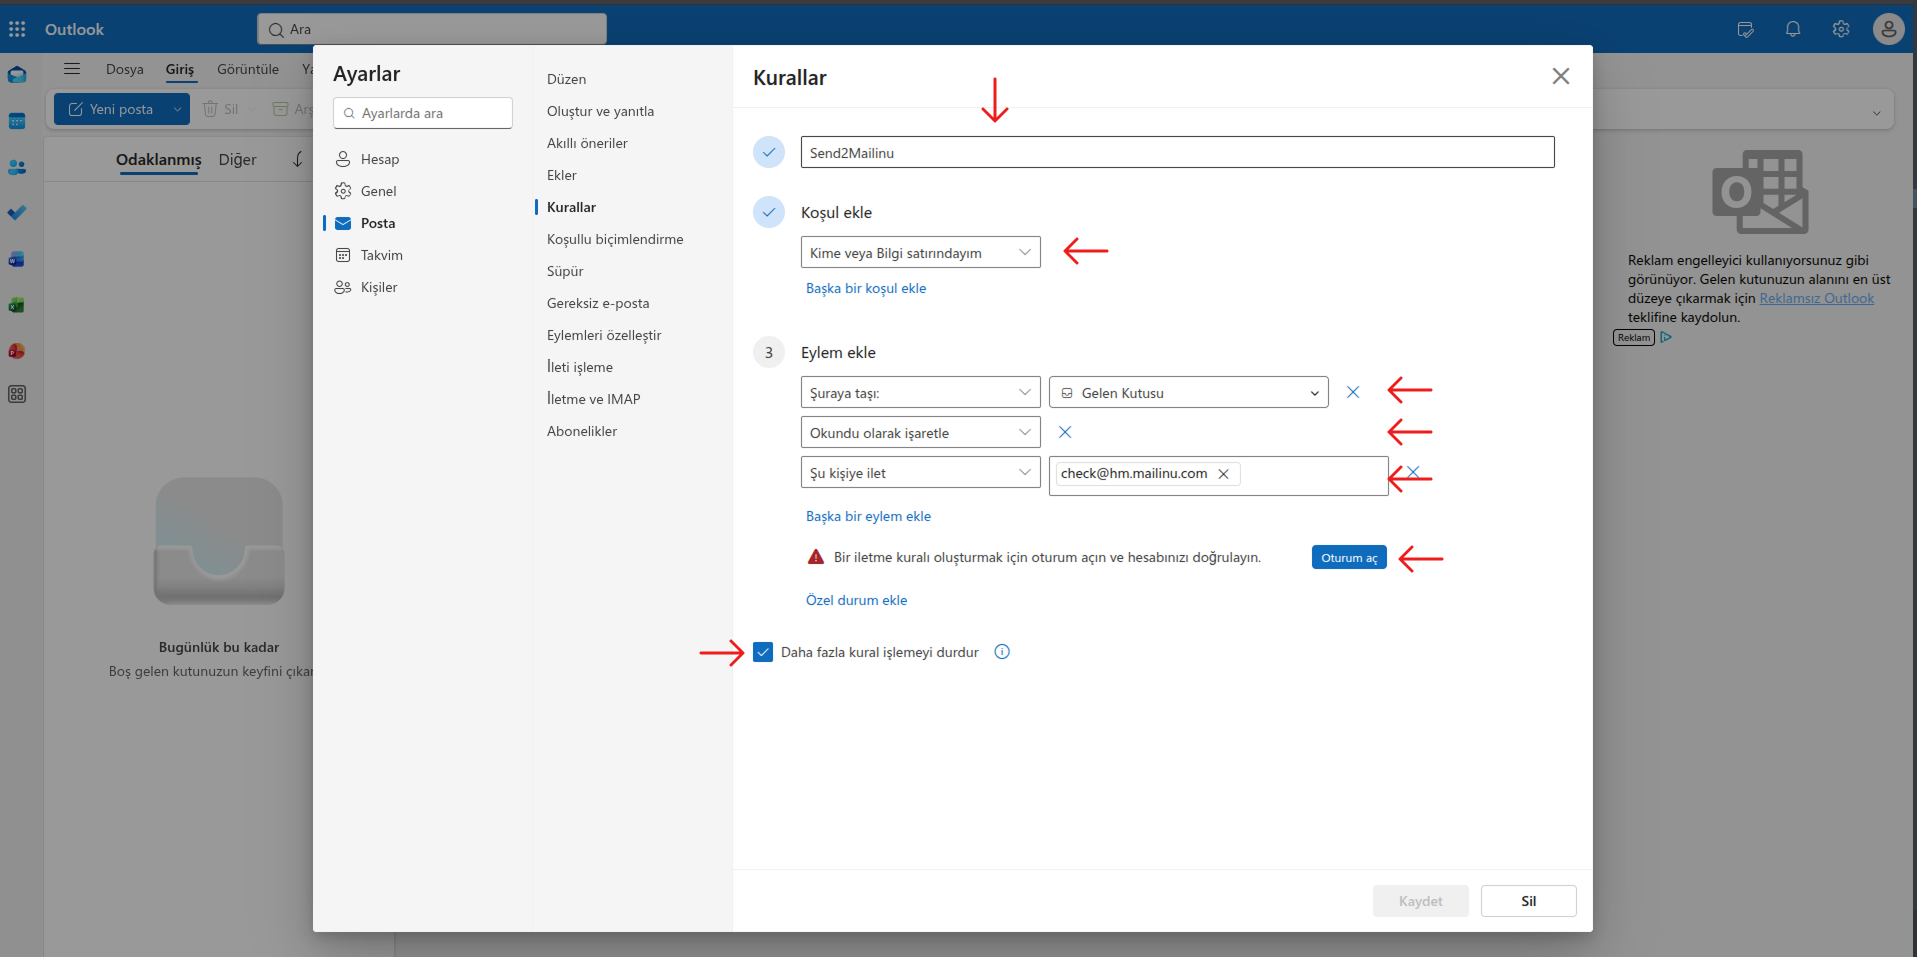Open Gereksiz e-posta settings page
Viewport: 1917px width, 957px height.
598,303
